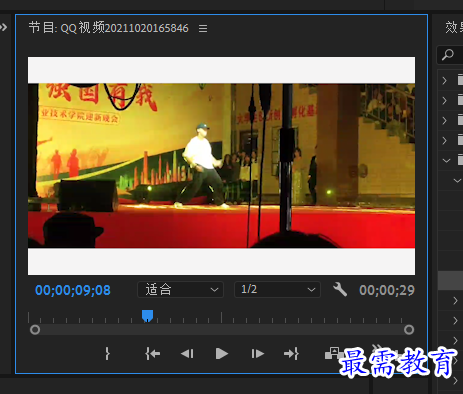Collapse the expanded top-level effects folder
463x394 pixels.
pyautogui.click(x=446, y=161)
